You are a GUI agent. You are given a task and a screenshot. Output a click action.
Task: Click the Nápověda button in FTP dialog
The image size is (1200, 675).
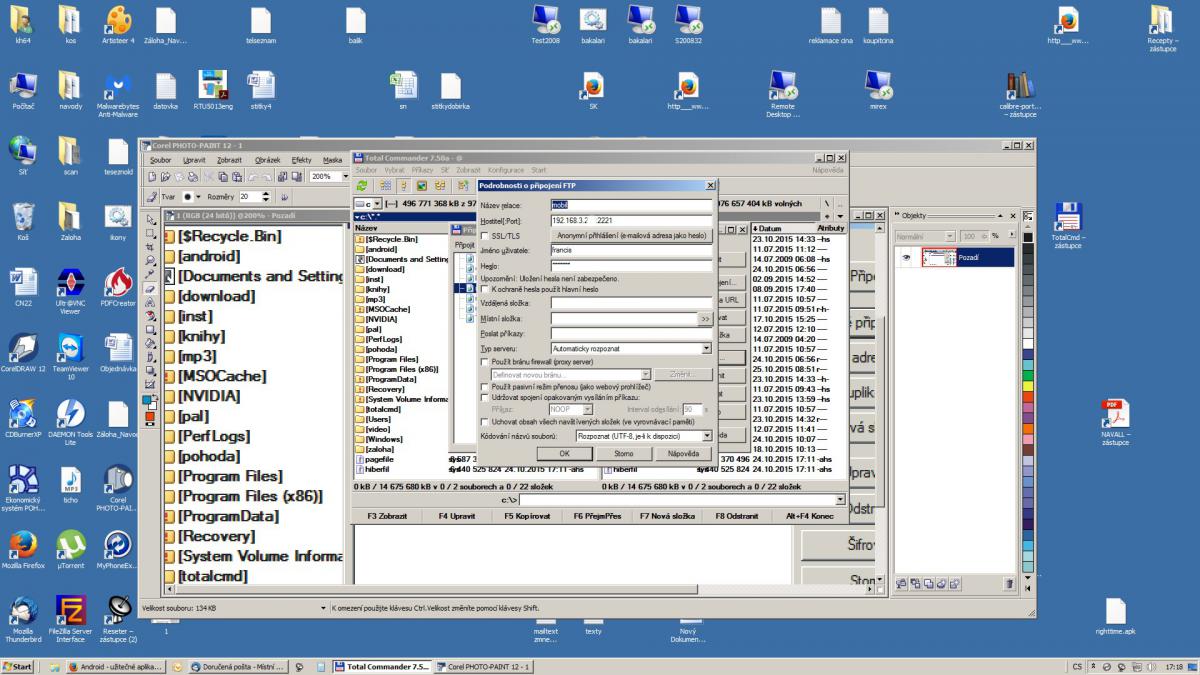tap(683, 453)
